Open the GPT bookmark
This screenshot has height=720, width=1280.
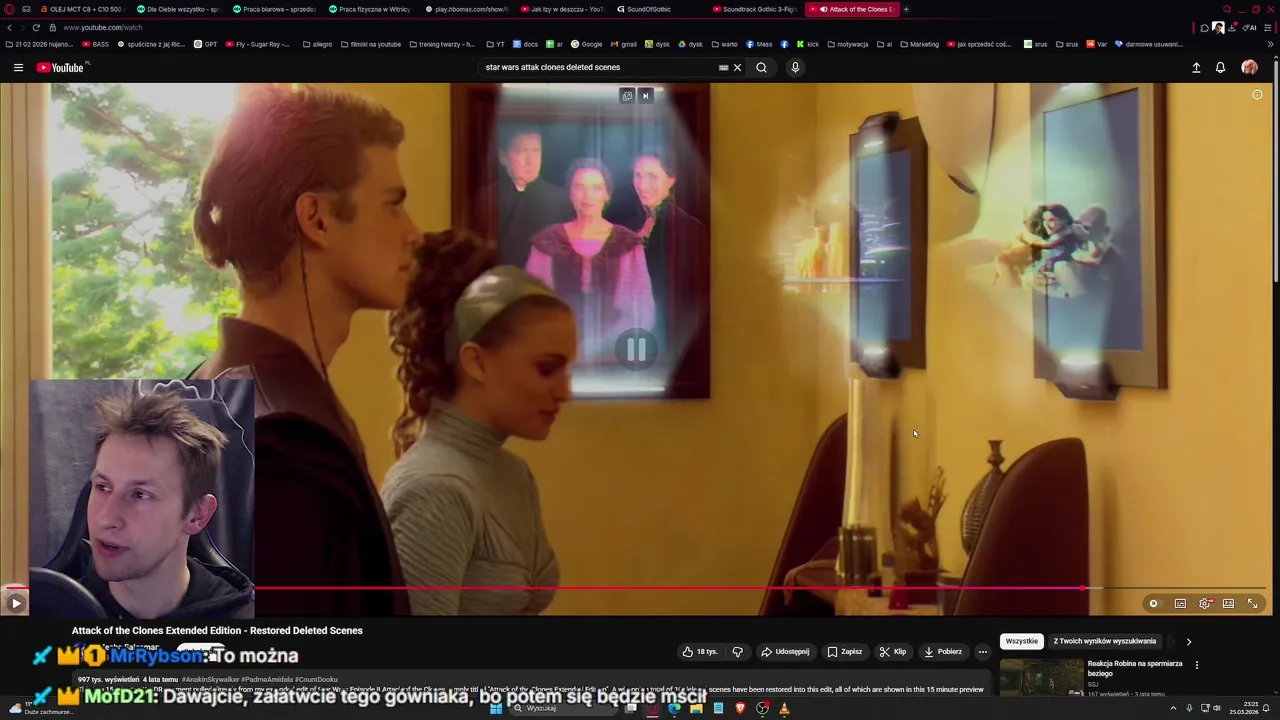(x=205, y=44)
